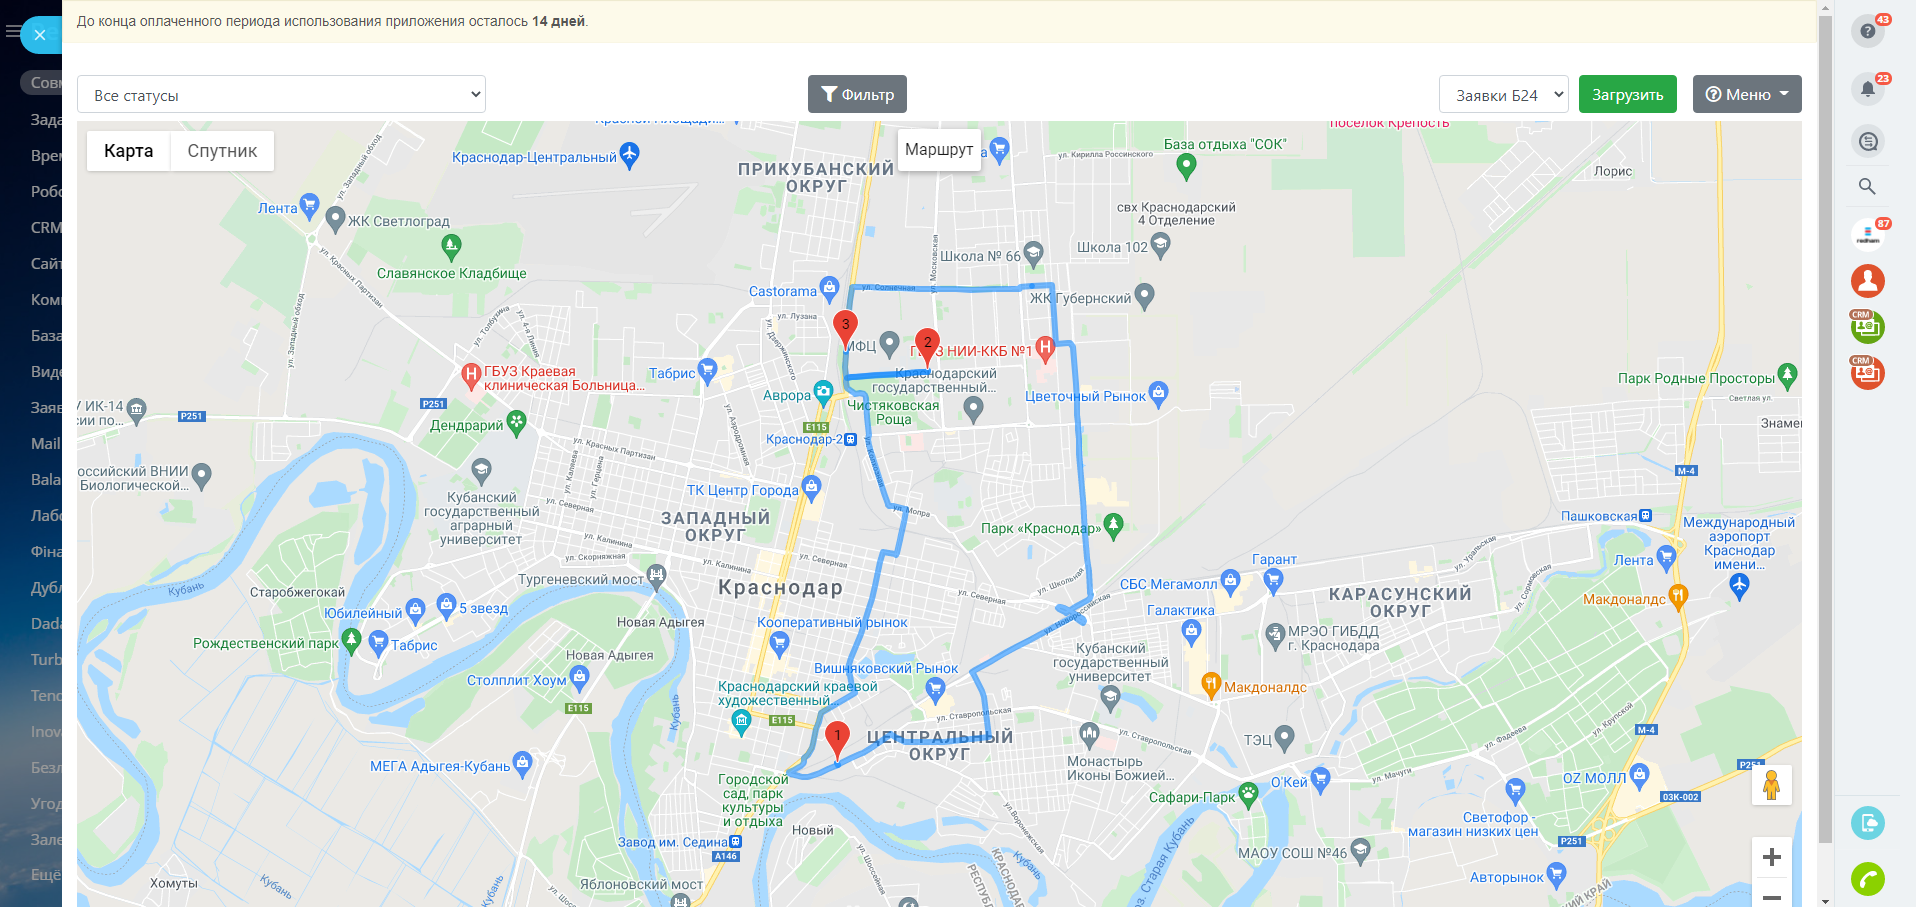Close the slider panel with the X button
Viewport: 1916px width, 907px height.
40,35
